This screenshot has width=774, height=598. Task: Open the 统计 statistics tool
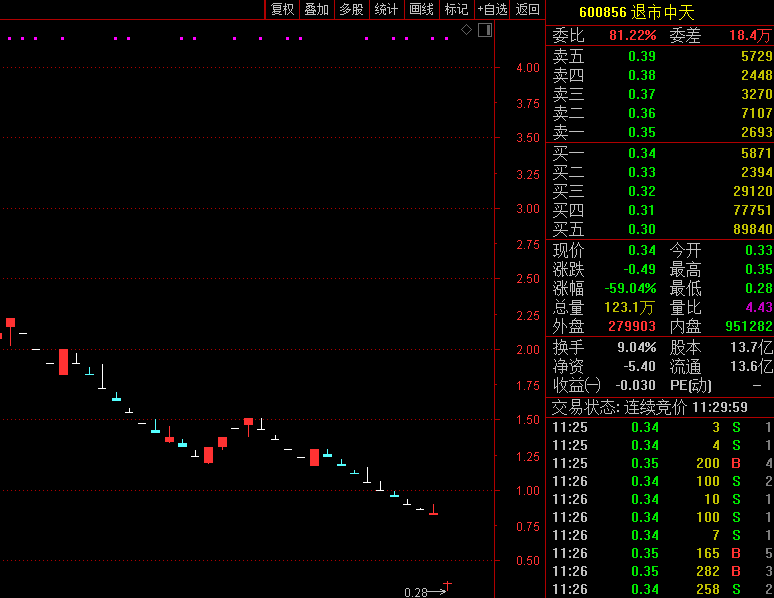(386, 9)
